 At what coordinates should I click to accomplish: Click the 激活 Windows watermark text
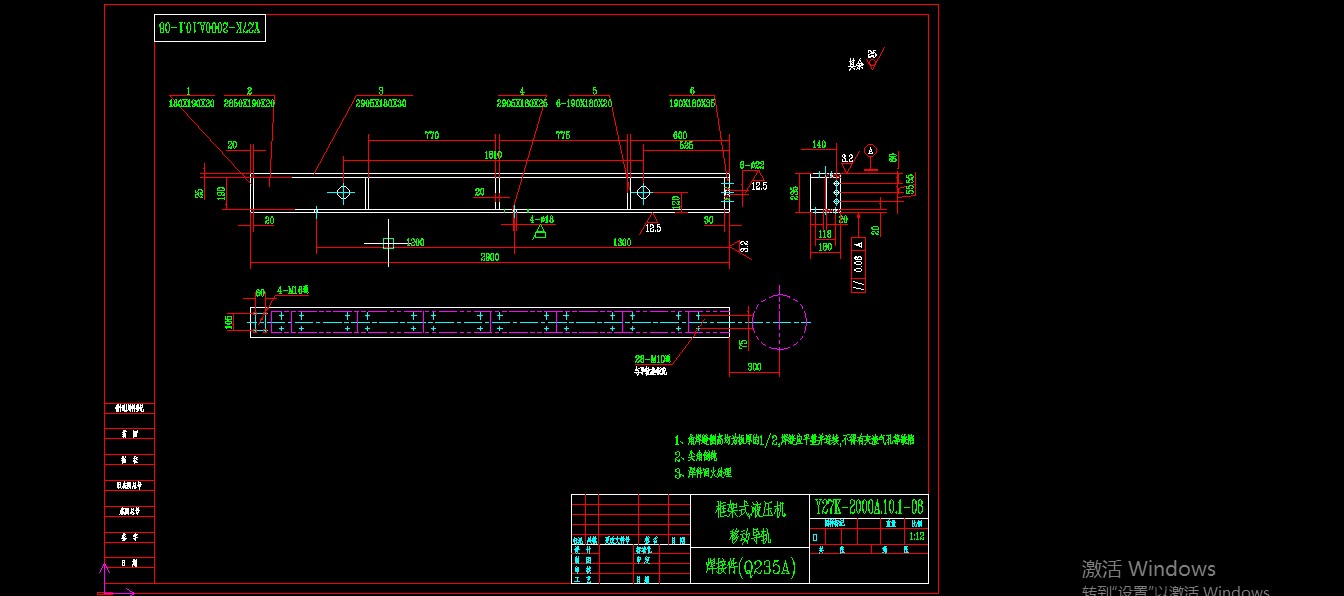coord(1148,568)
